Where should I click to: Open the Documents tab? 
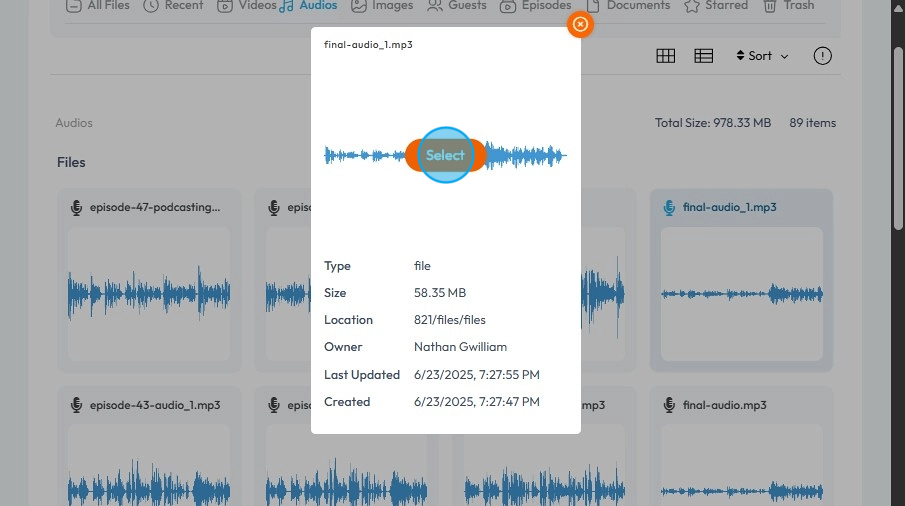tap(627, 6)
